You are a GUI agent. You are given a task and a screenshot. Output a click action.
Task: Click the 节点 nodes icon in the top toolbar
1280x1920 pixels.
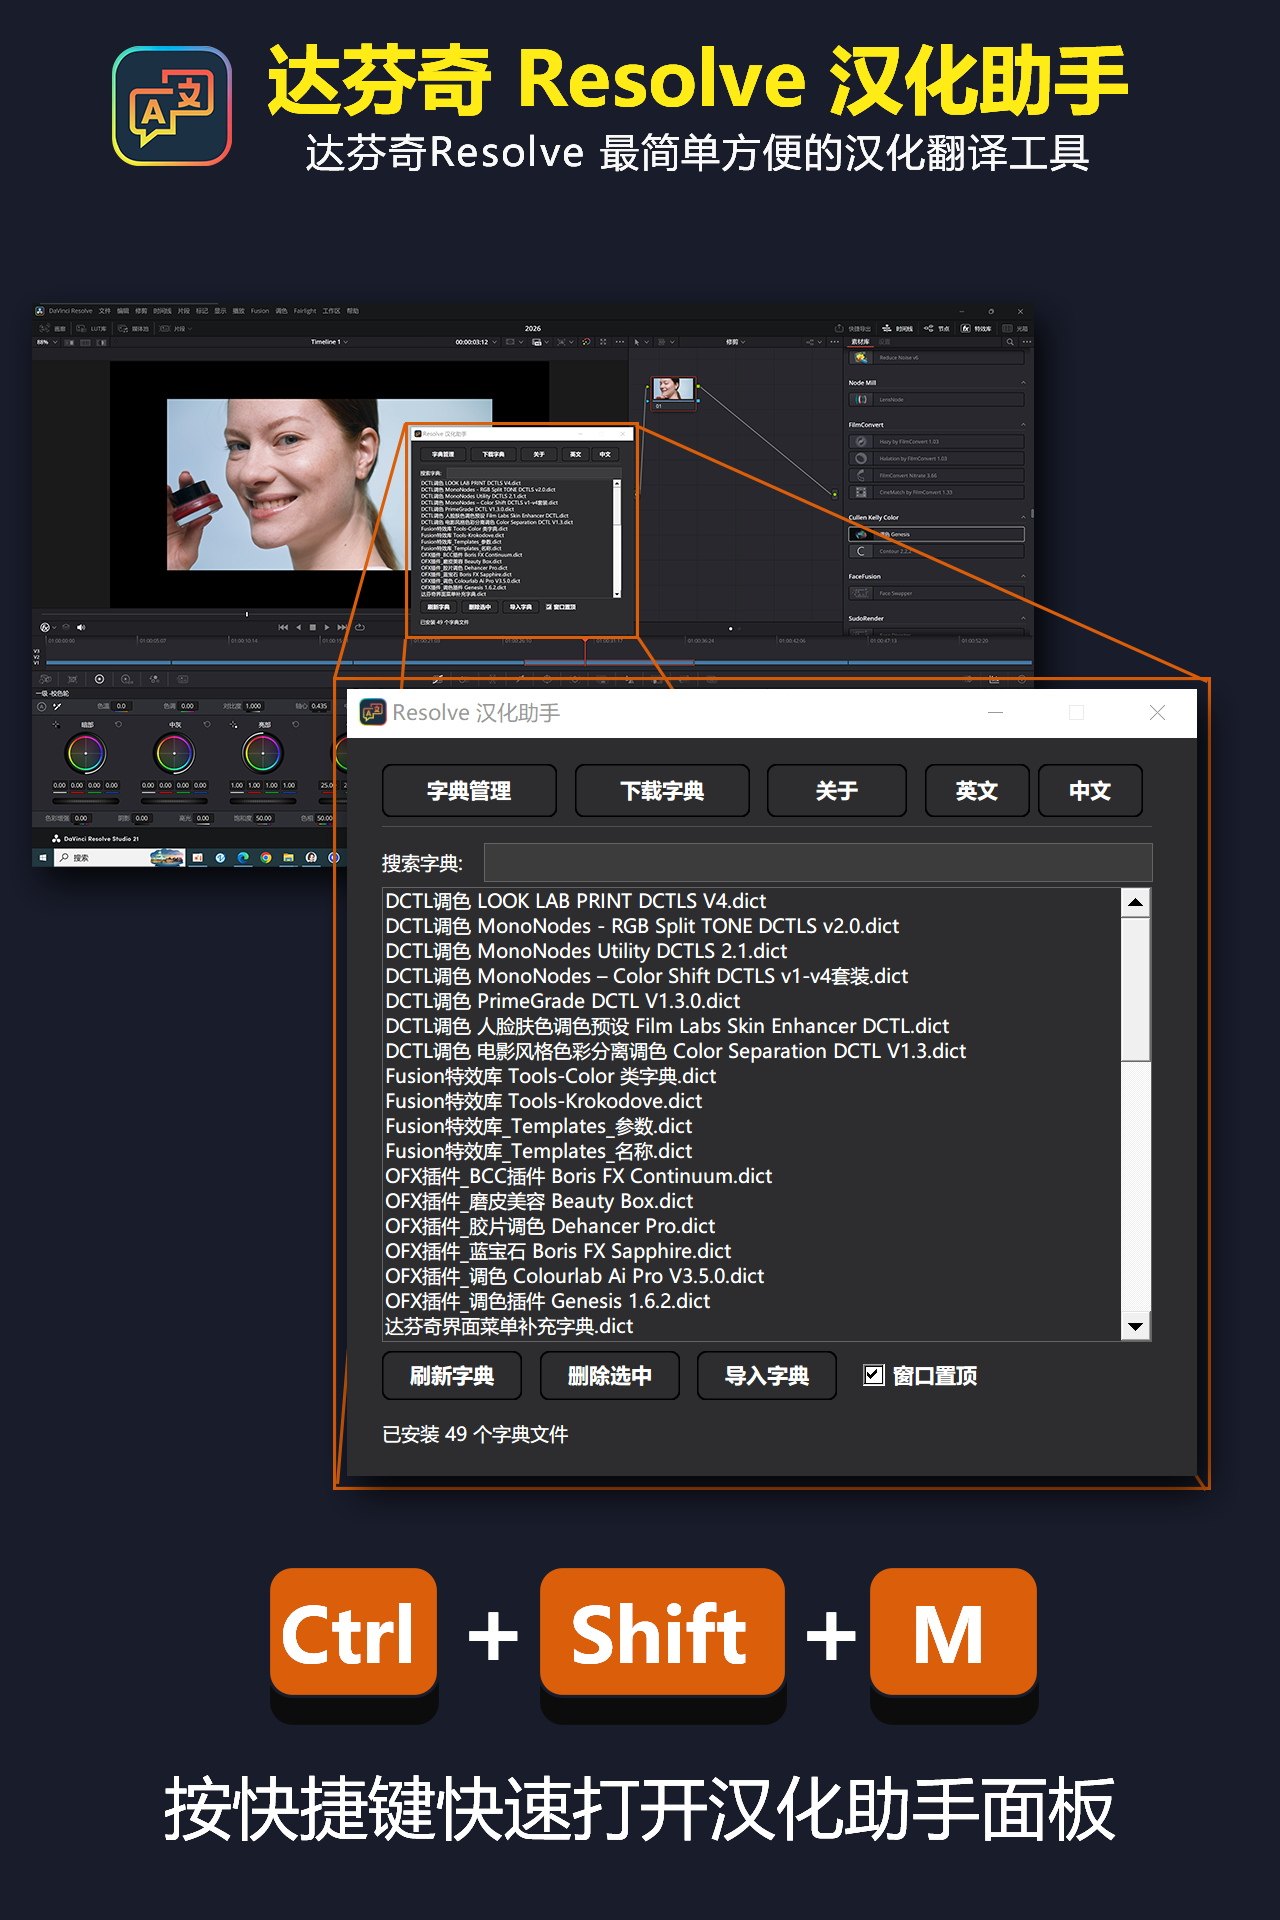point(928,328)
